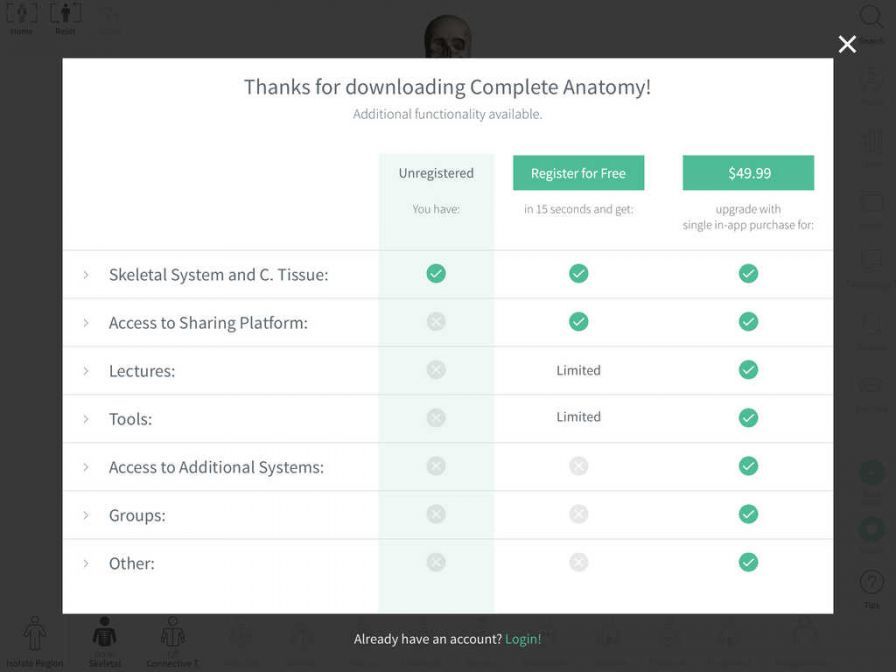Click the $49.99 column checkmark for Groups
Viewport: 896px width, 672px height.
tap(748, 514)
